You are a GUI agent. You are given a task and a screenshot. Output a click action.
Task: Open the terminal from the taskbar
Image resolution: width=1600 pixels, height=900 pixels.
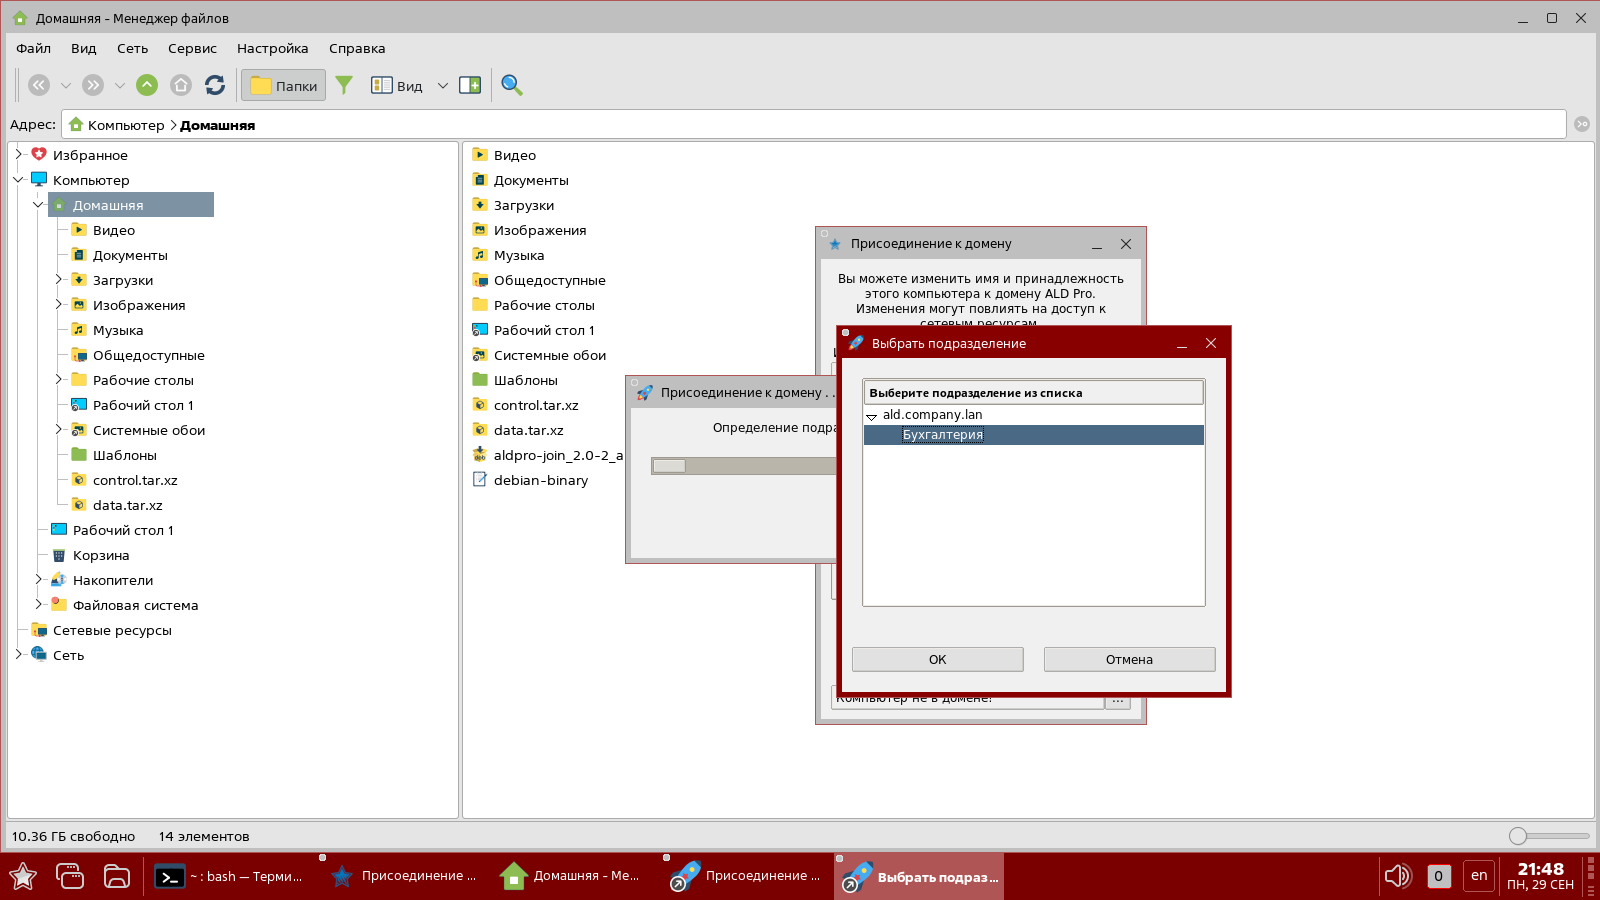click(x=229, y=876)
